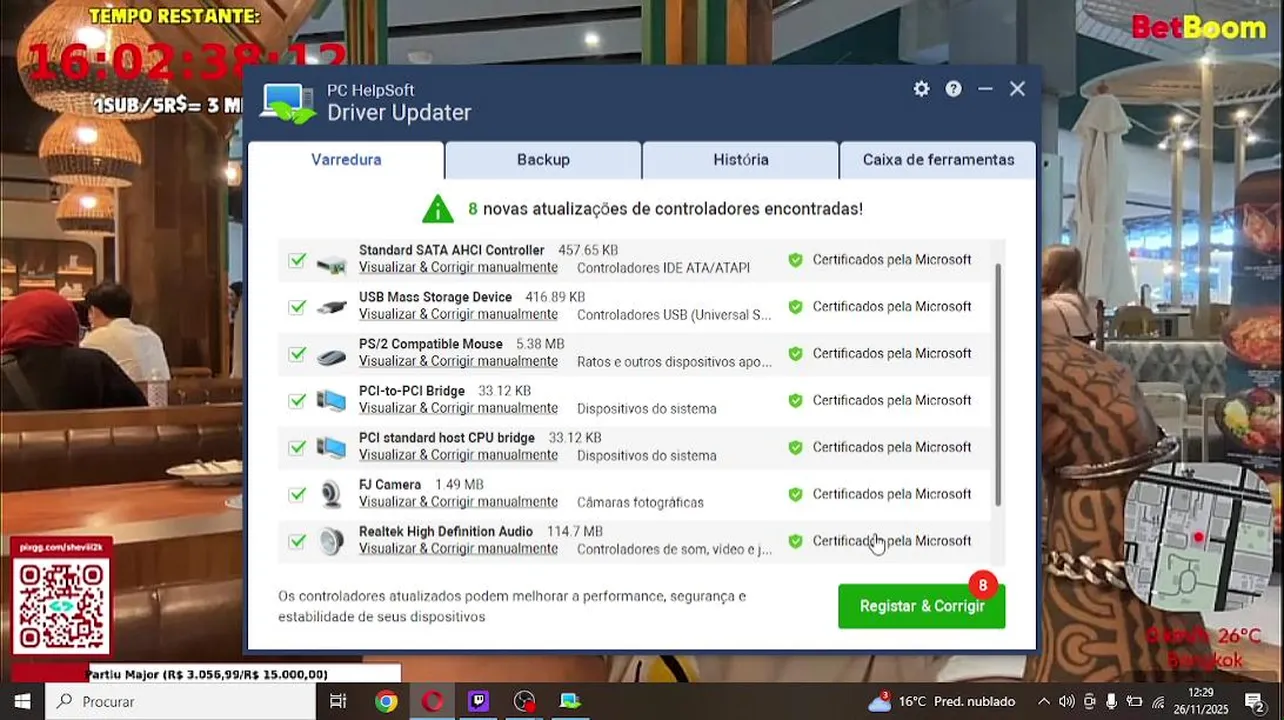Click the green shield in the FJ Camera row
The width and height of the screenshot is (1284, 720).
[795, 494]
